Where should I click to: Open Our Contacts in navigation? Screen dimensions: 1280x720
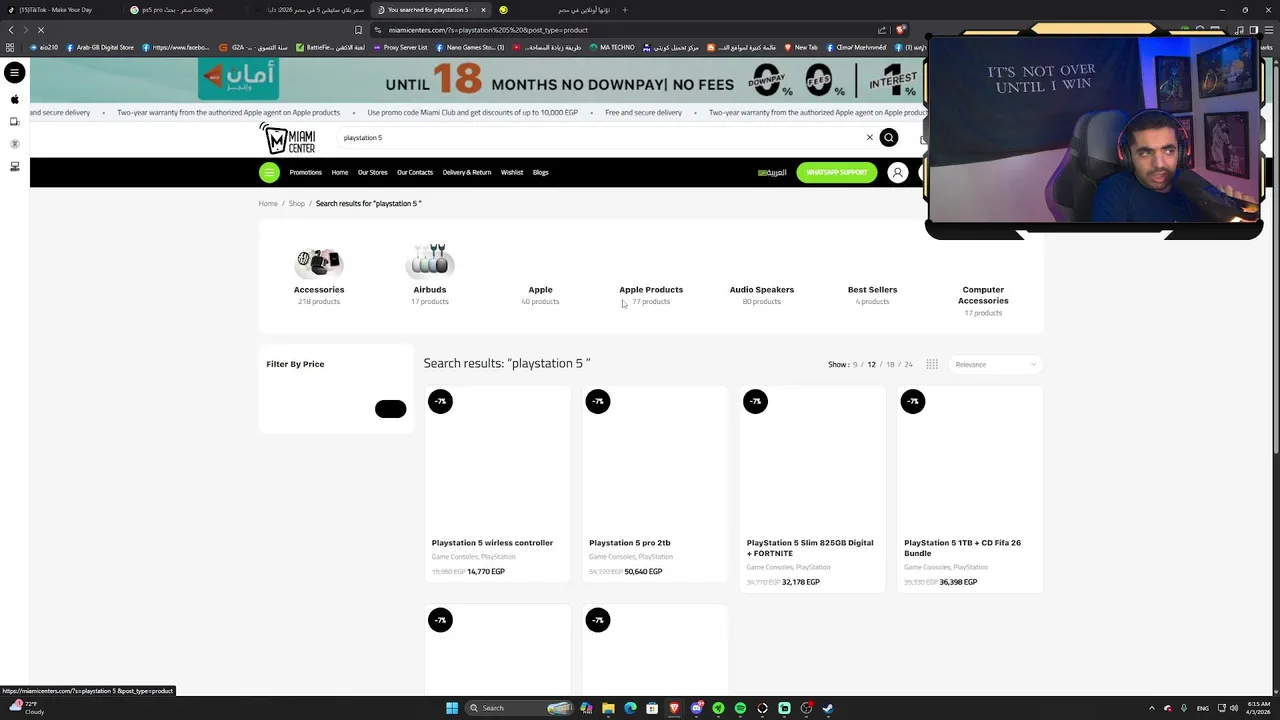(x=415, y=172)
